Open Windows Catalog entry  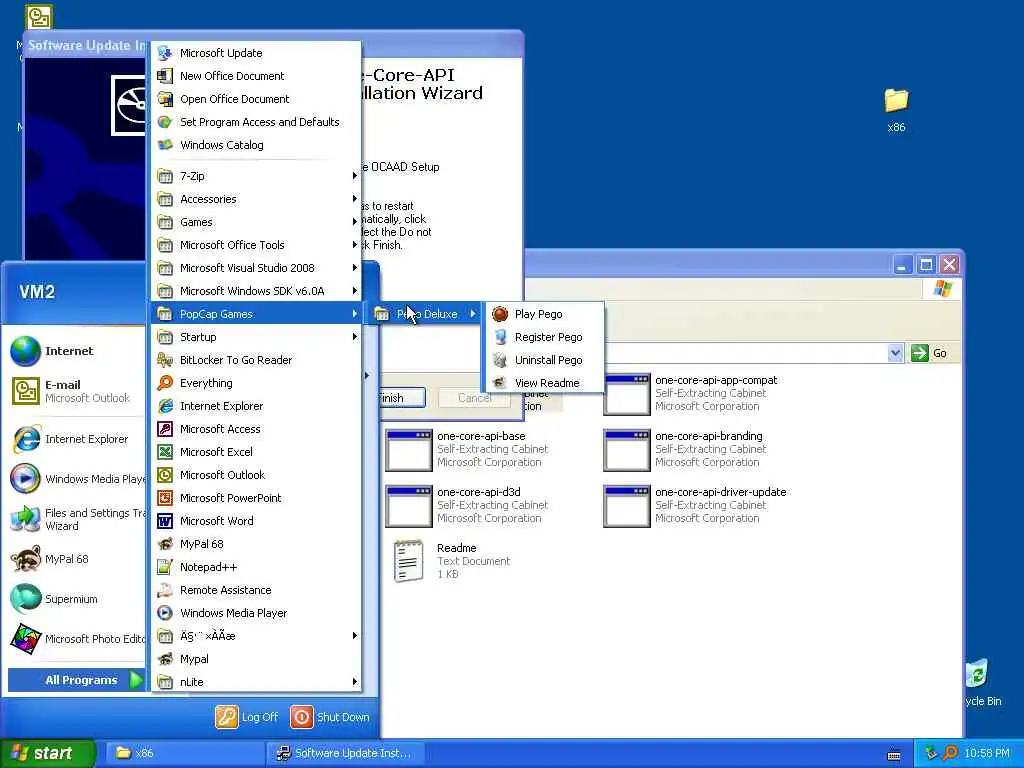pyautogui.click(x=256, y=145)
